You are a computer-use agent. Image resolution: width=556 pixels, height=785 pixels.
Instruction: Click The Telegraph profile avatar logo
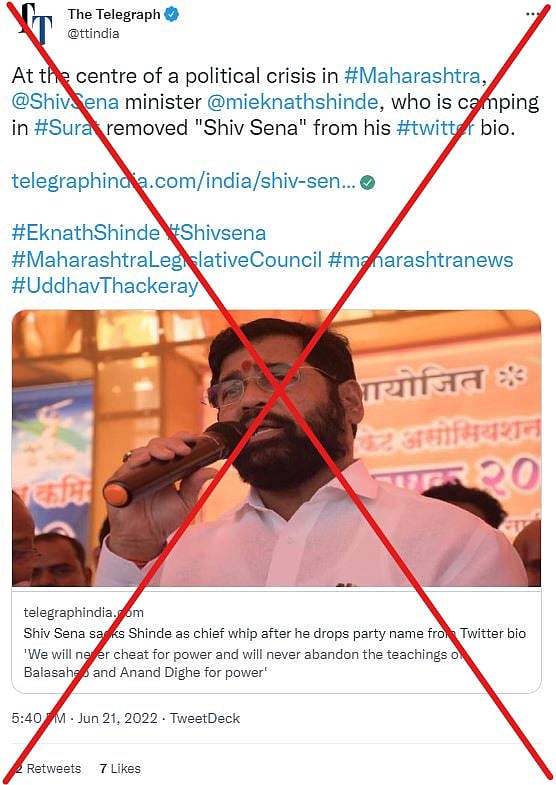[36, 23]
